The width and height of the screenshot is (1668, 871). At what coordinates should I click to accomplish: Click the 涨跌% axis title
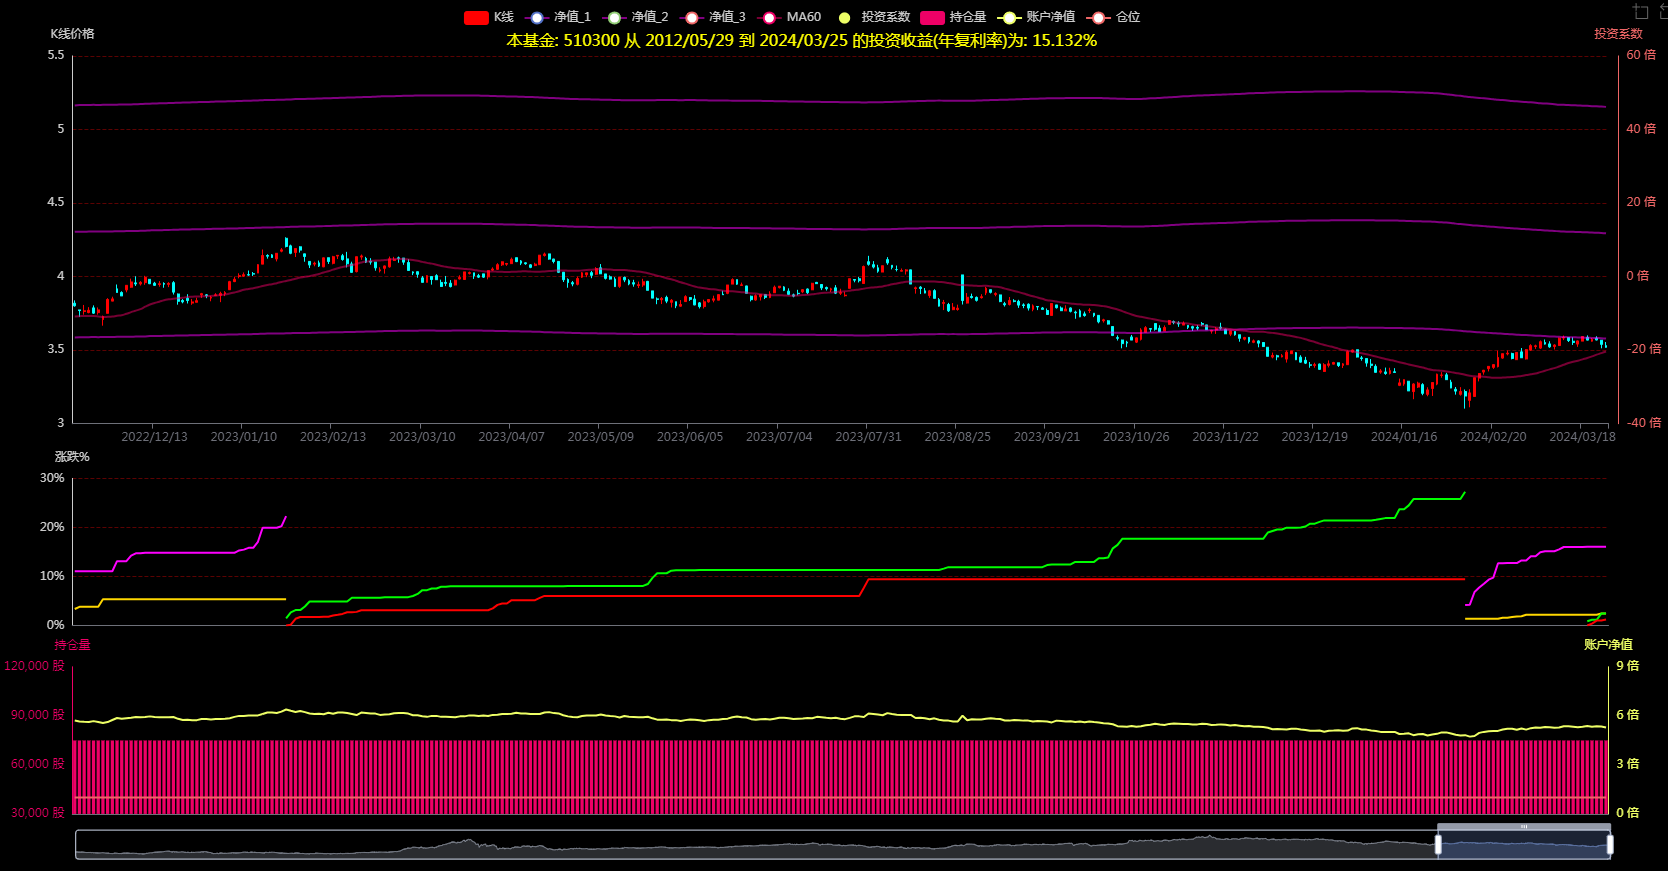pos(72,457)
